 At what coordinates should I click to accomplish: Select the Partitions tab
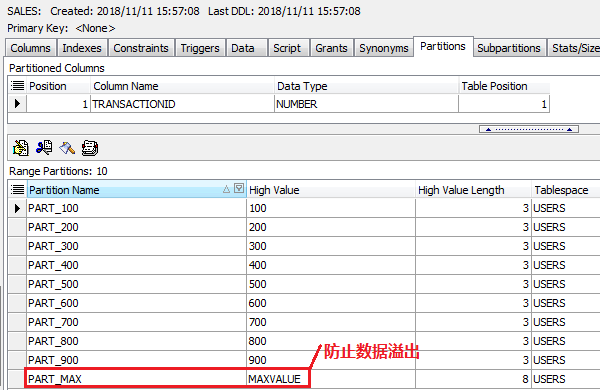(443, 46)
